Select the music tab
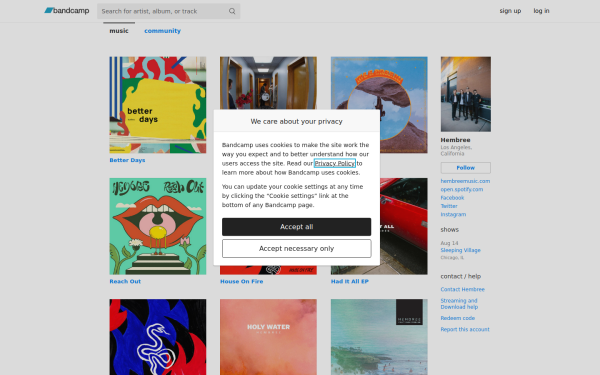Screen dimensions: 600x375 (x=119, y=31)
